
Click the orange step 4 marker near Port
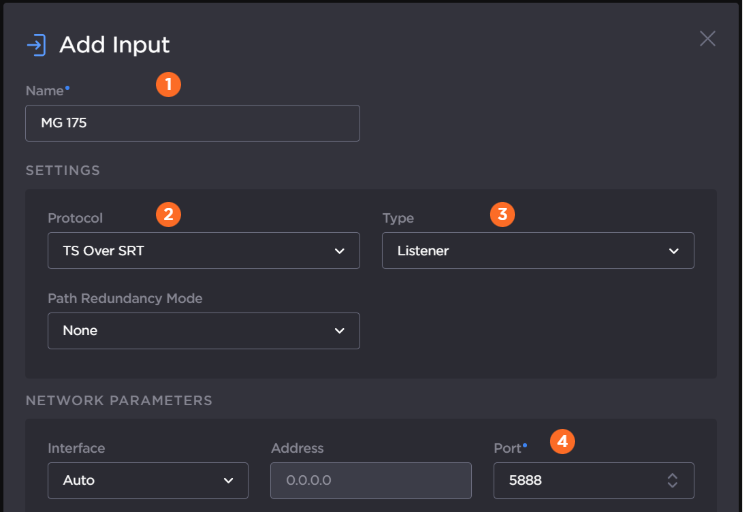click(563, 441)
